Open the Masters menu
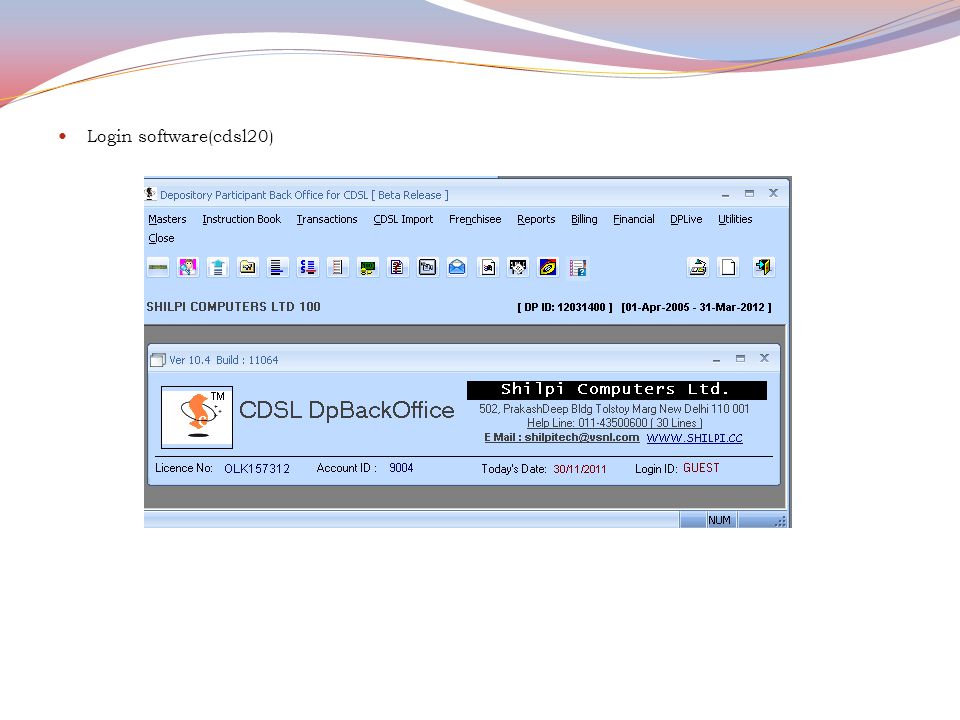 click(x=167, y=219)
